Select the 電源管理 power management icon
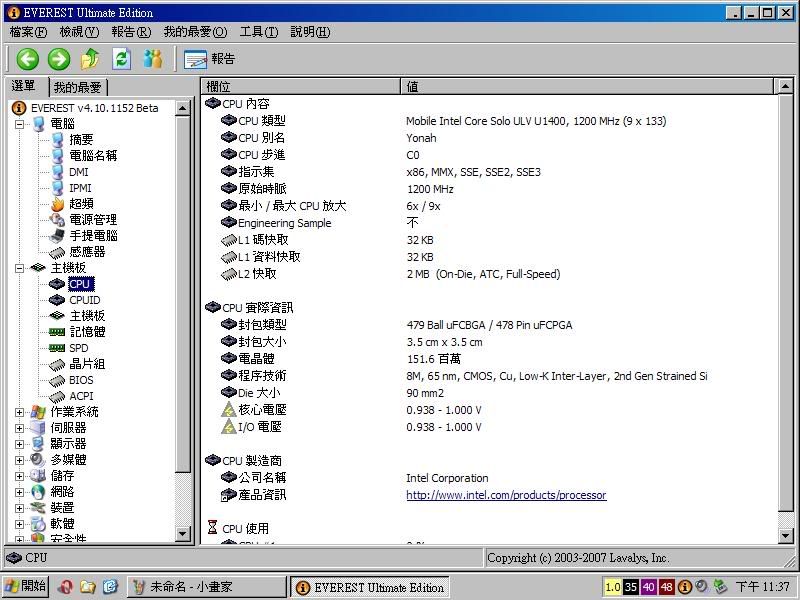 (x=57, y=220)
